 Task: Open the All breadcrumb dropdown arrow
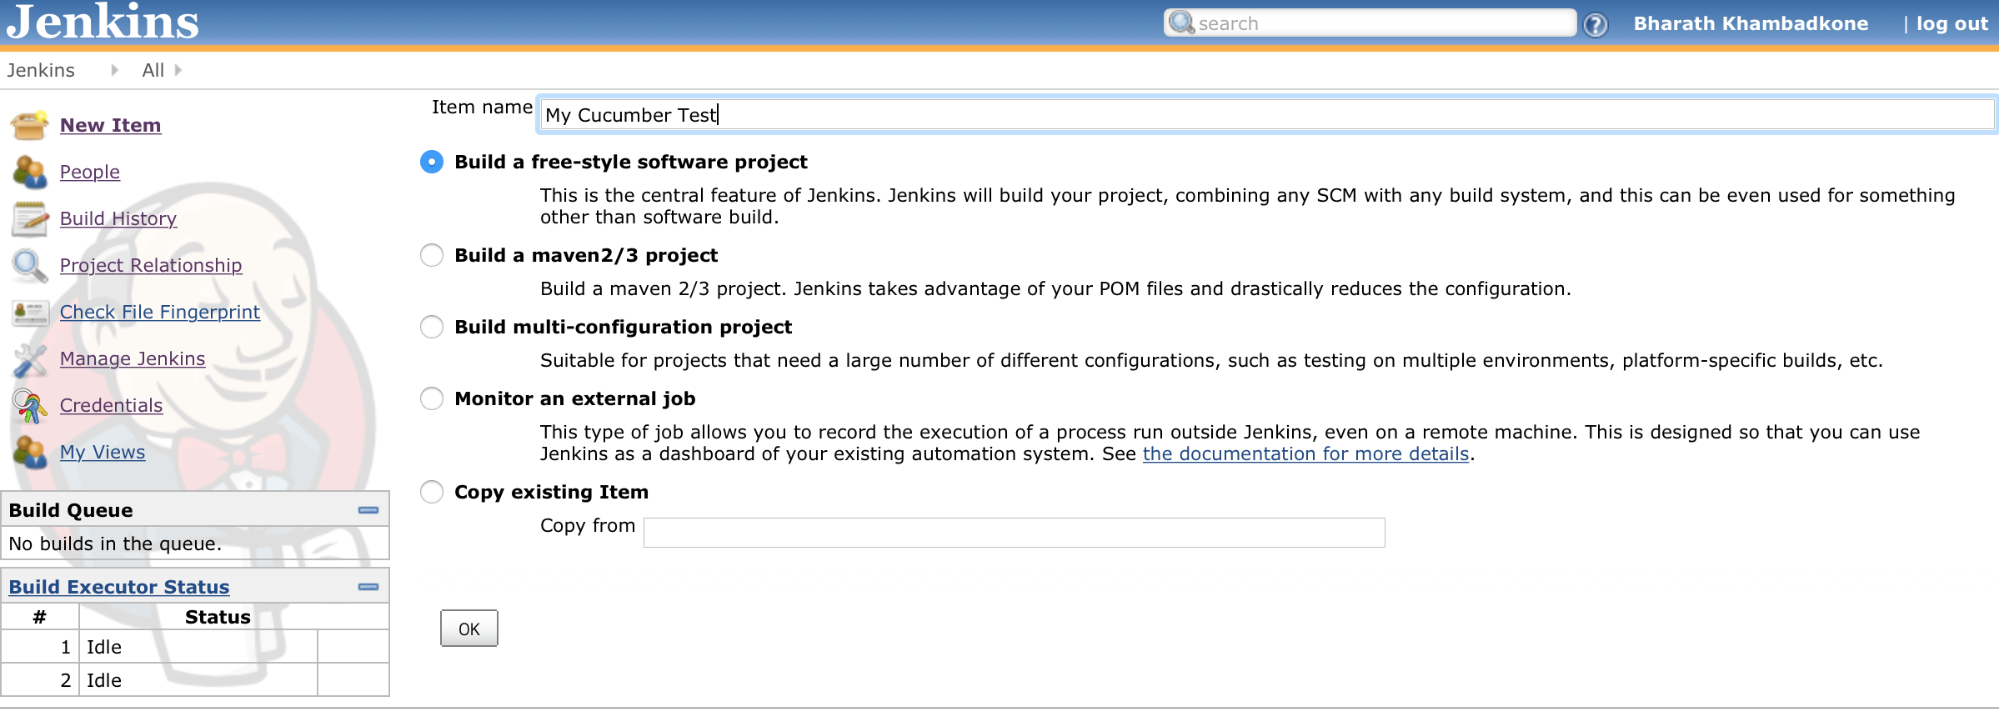pos(178,70)
